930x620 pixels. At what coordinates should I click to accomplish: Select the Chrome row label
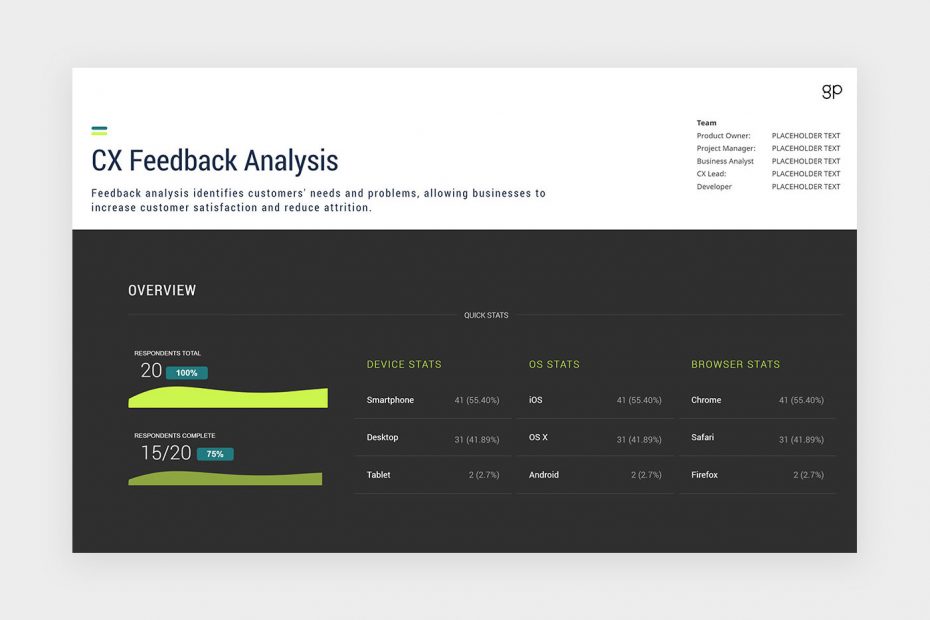pos(706,400)
